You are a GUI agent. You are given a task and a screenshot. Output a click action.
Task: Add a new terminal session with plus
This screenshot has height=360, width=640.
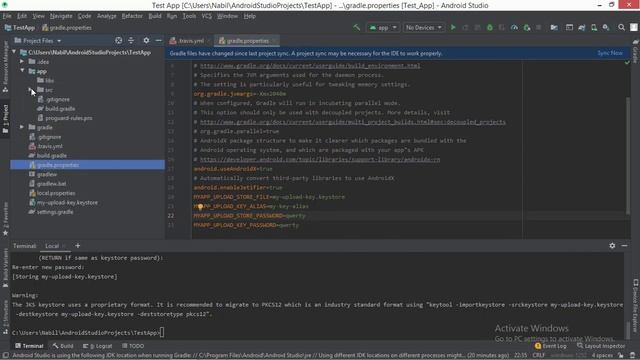[x=78, y=246]
